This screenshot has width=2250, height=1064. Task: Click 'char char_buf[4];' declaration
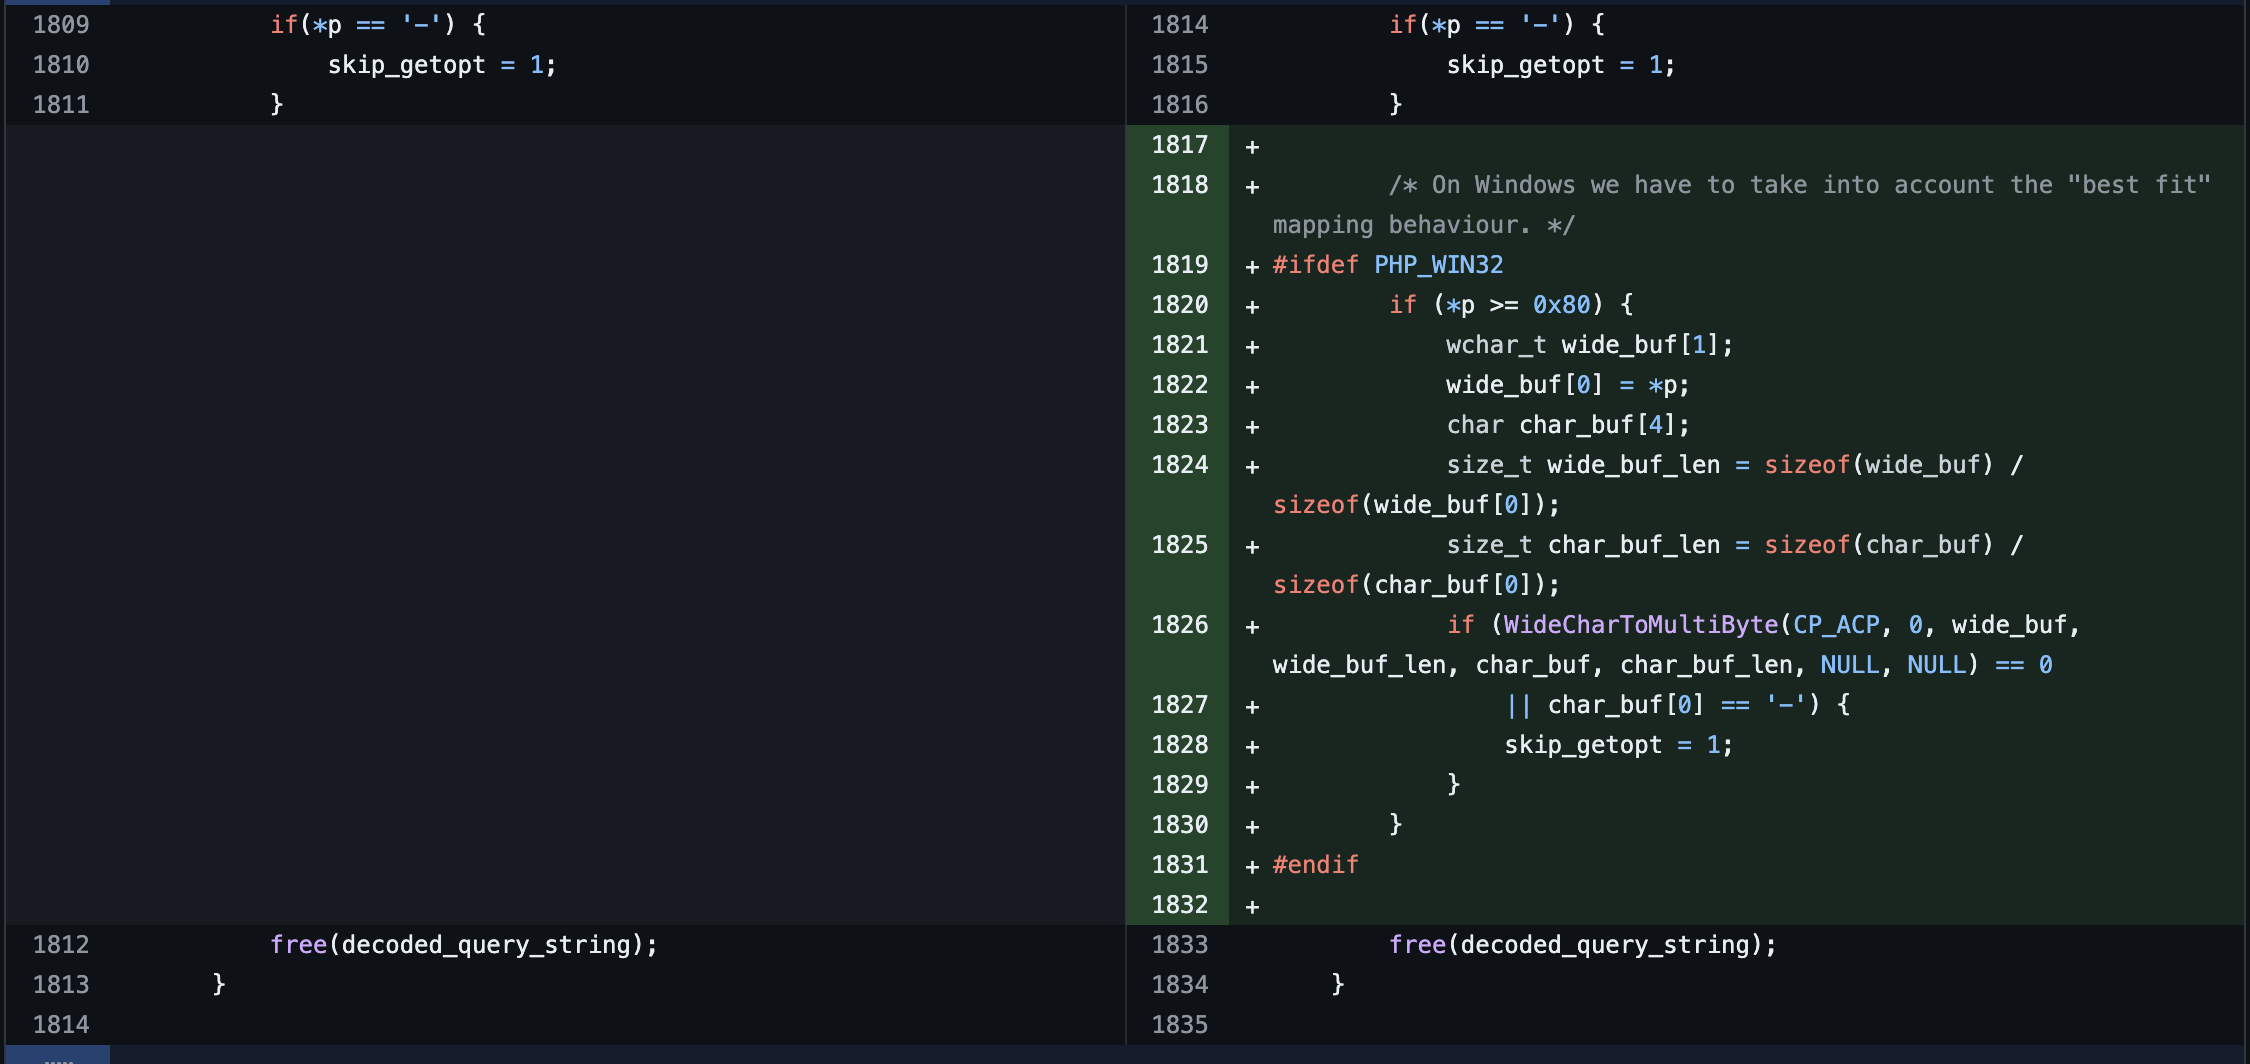click(x=1568, y=425)
